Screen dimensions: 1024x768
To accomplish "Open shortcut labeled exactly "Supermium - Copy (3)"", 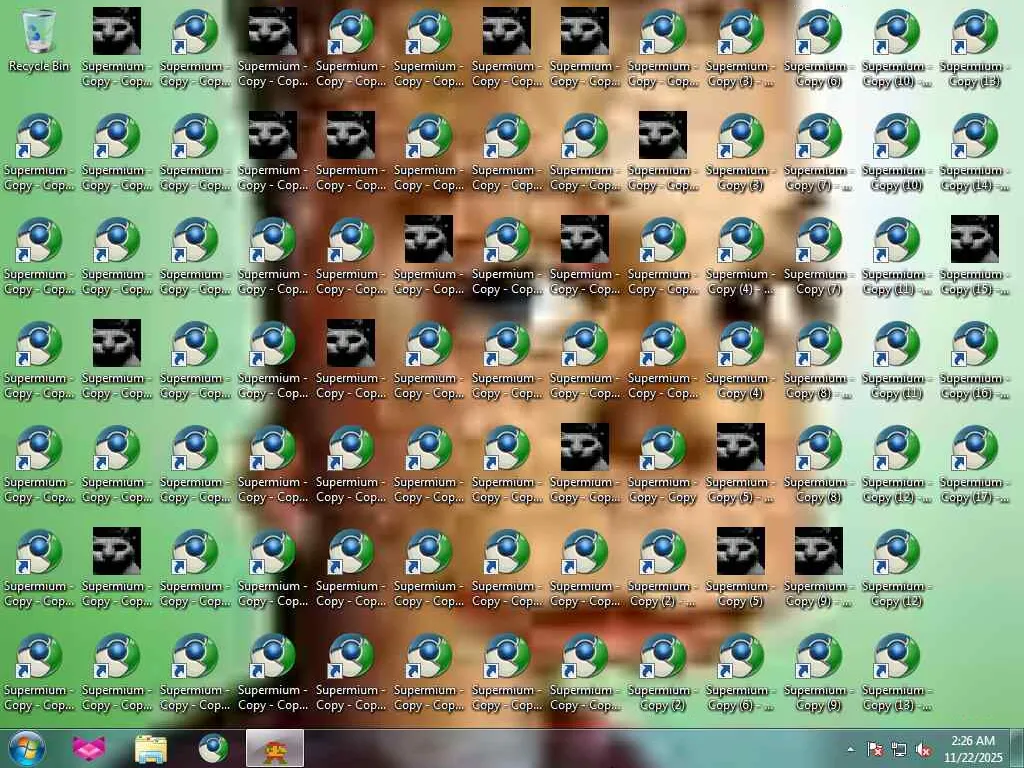I will [740, 152].
